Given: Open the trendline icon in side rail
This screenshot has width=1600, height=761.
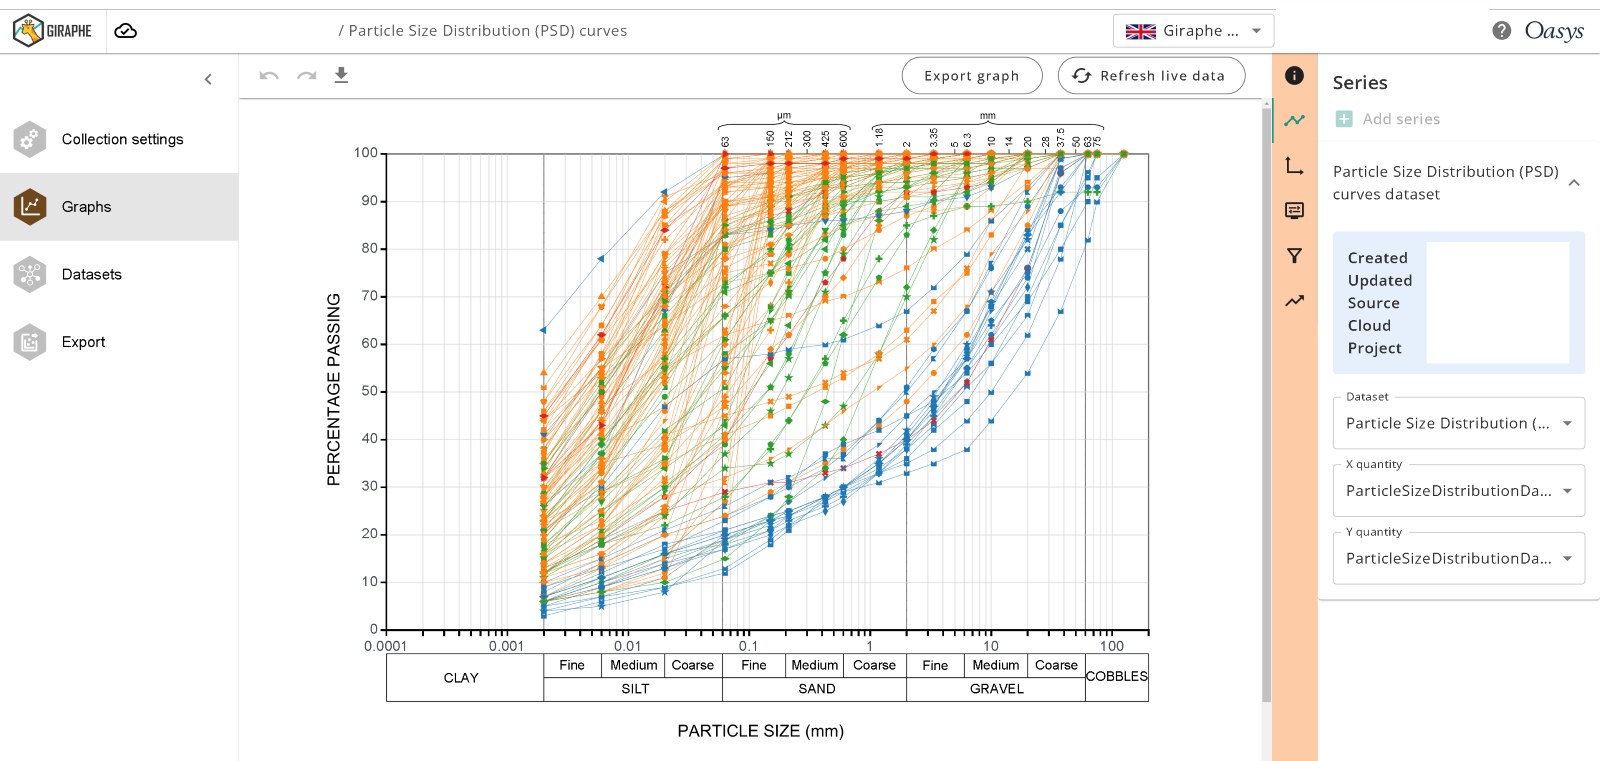Looking at the screenshot, I should pos(1294,301).
